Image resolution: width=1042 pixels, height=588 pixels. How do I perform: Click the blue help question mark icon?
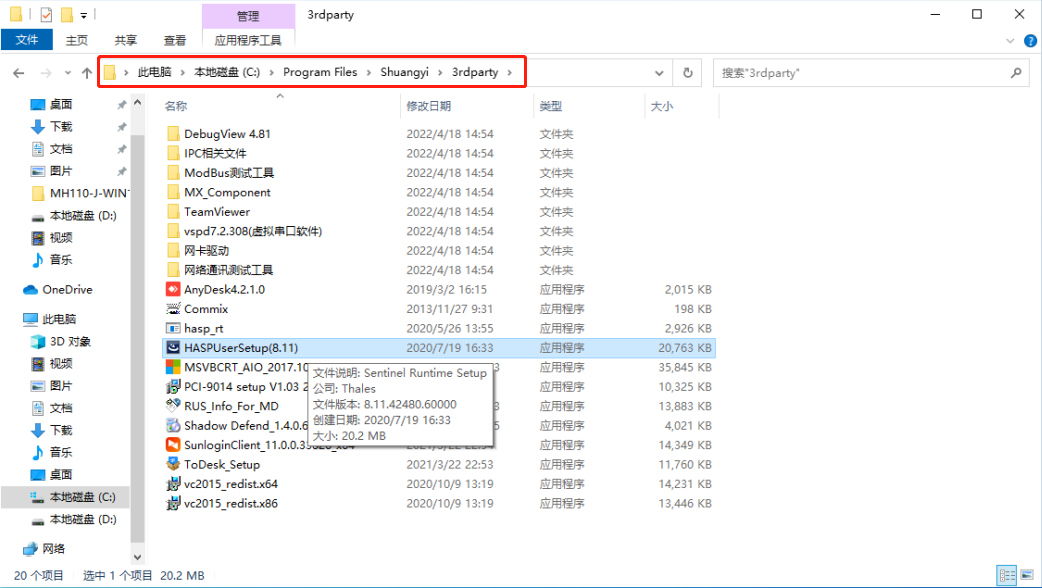click(x=1031, y=40)
